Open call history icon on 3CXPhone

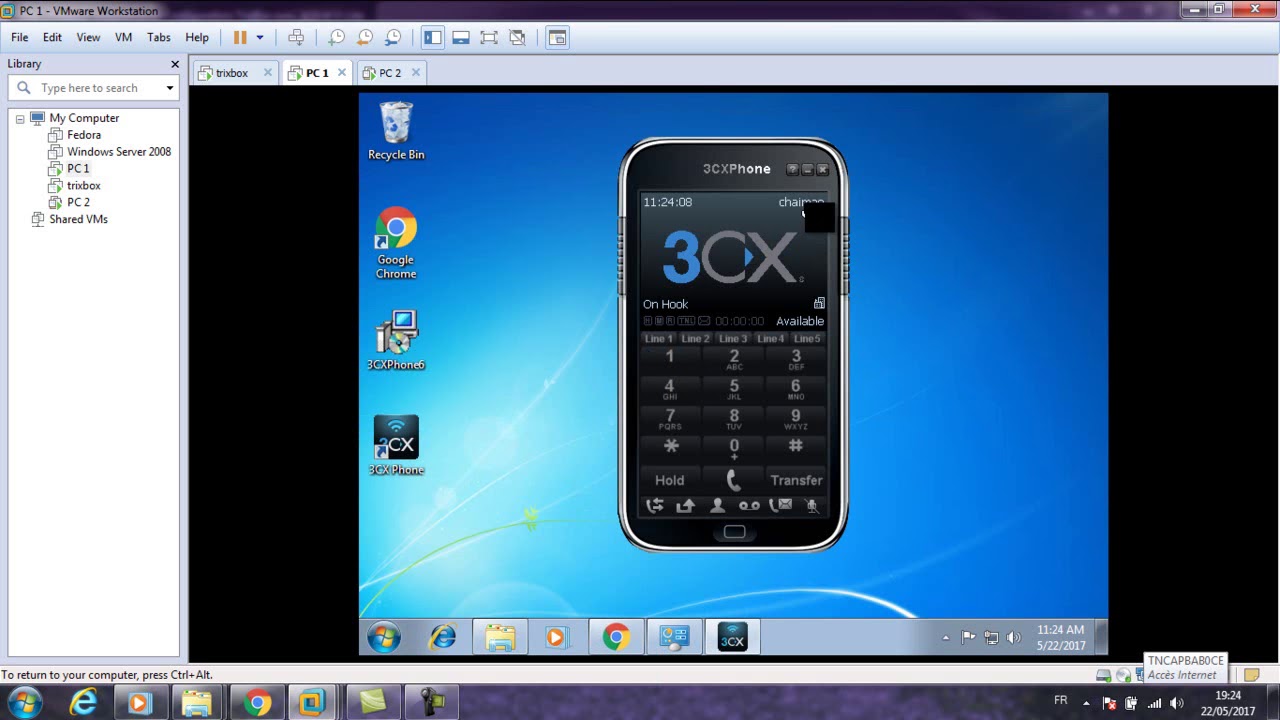click(x=655, y=506)
